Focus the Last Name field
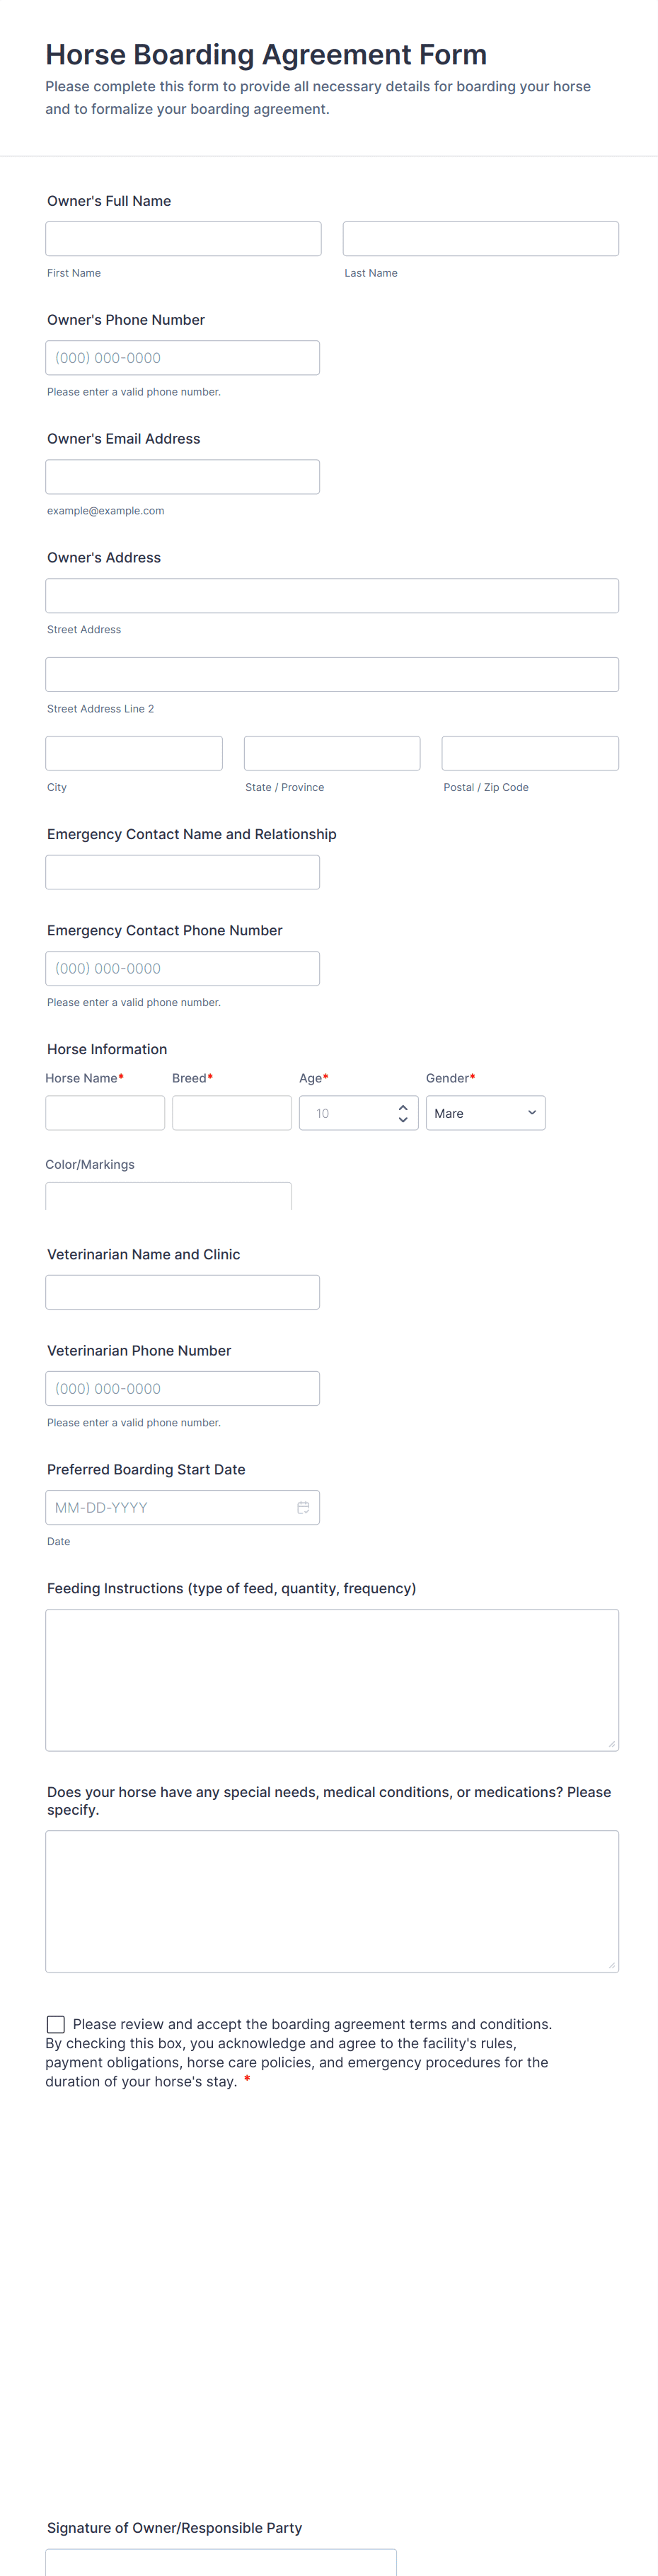This screenshot has width=658, height=2576. click(x=480, y=239)
